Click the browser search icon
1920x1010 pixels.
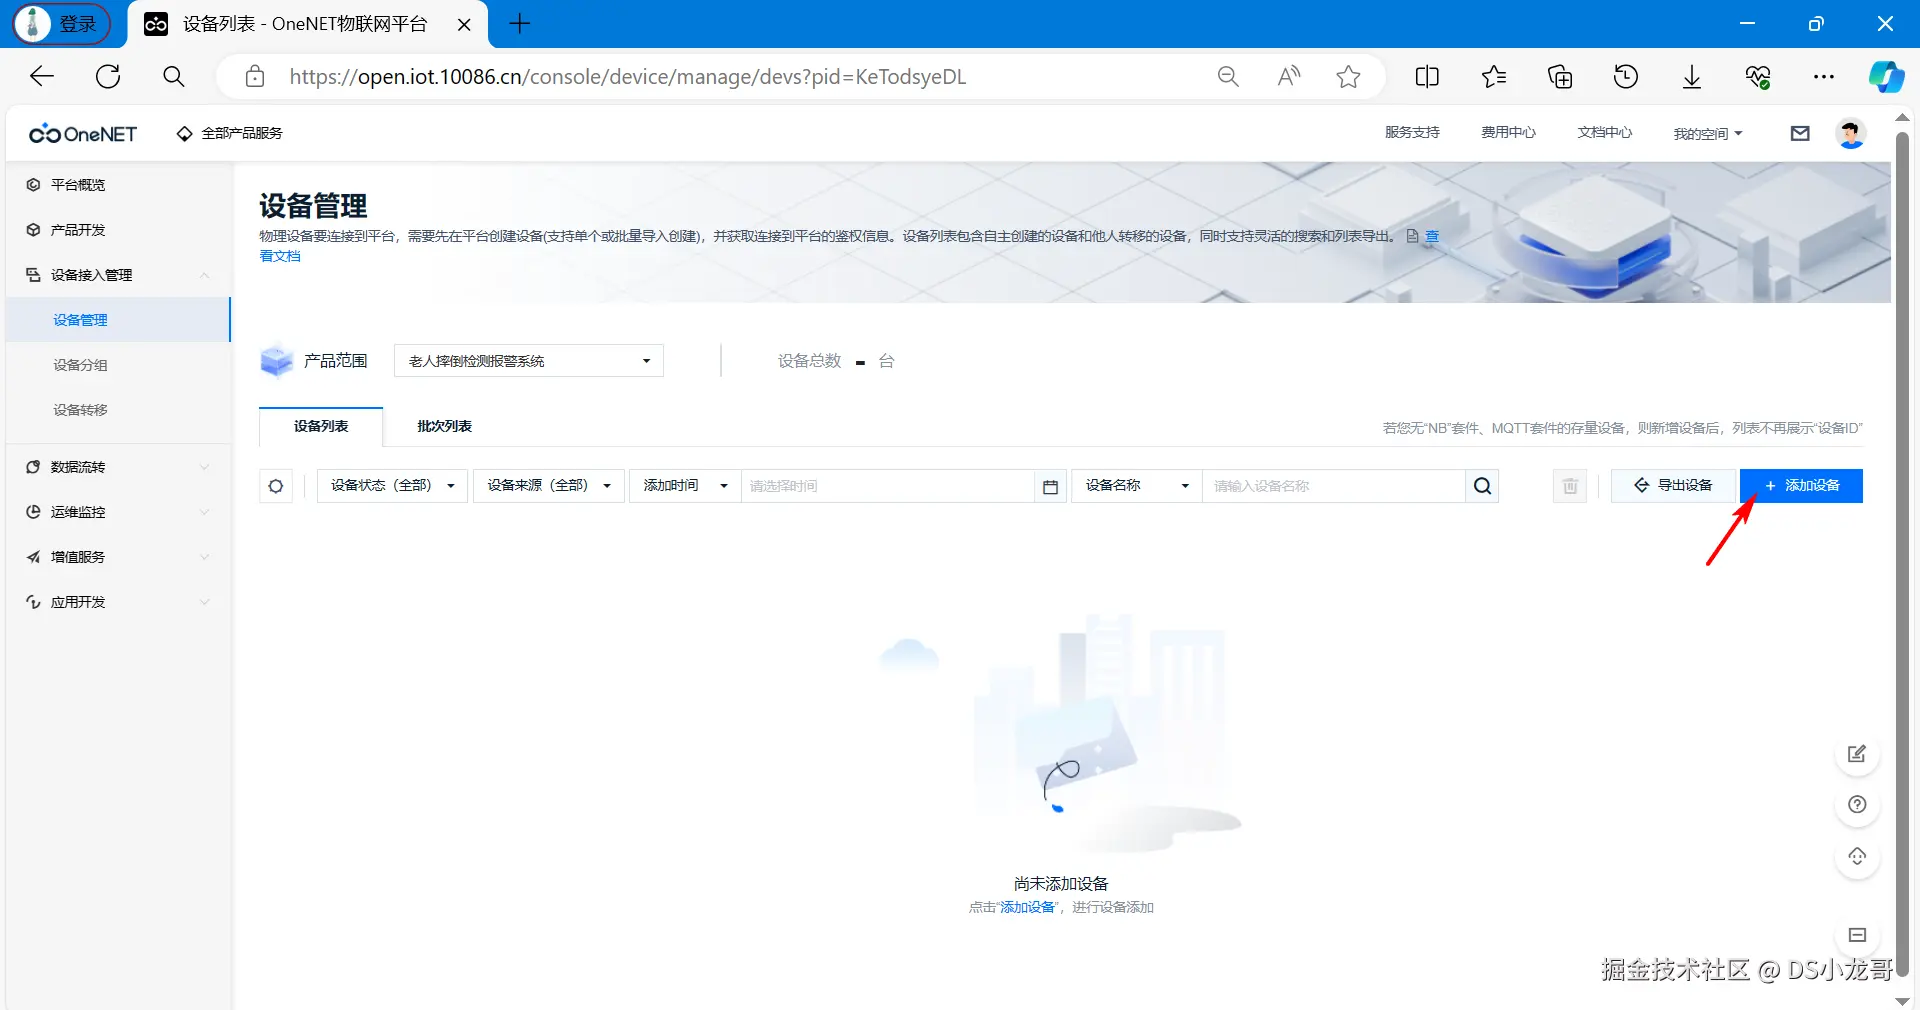[173, 77]
